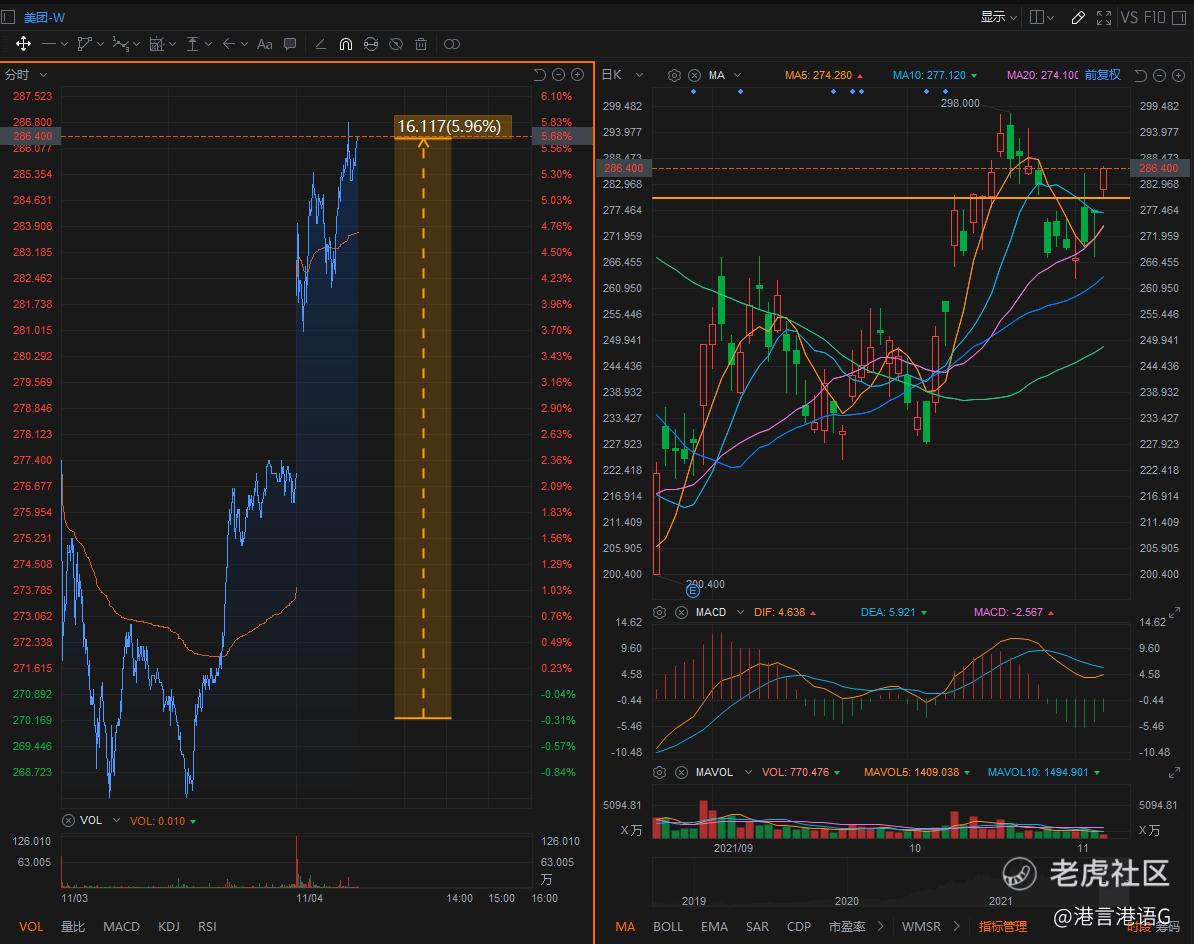Click the trash icon to delete drawings
Viewport: 1194px width, 944px height.
pyautogui.click(x=421, y=44)
